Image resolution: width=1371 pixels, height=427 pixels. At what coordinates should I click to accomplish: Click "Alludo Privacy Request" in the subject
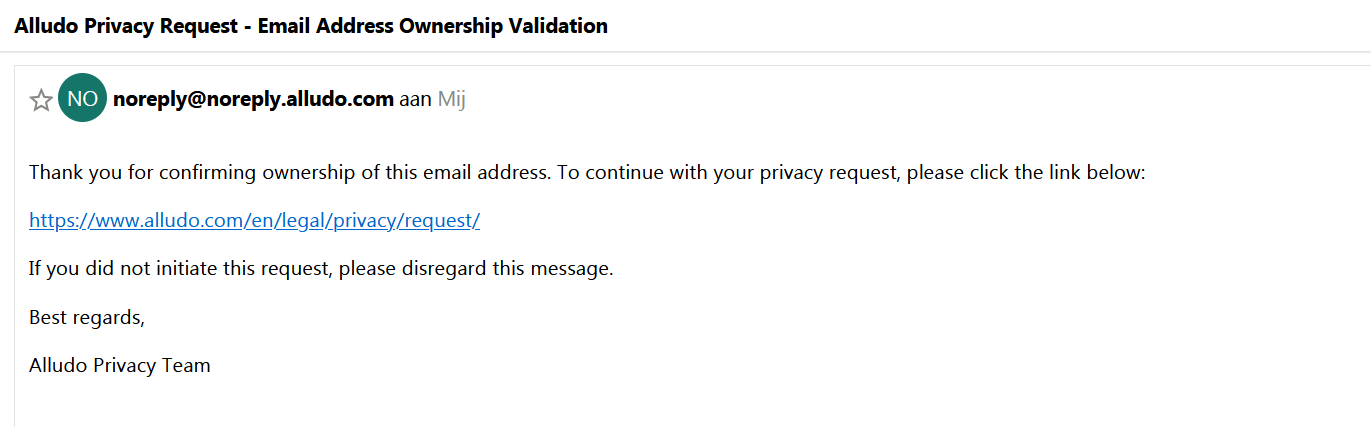[x=128, y=26]
